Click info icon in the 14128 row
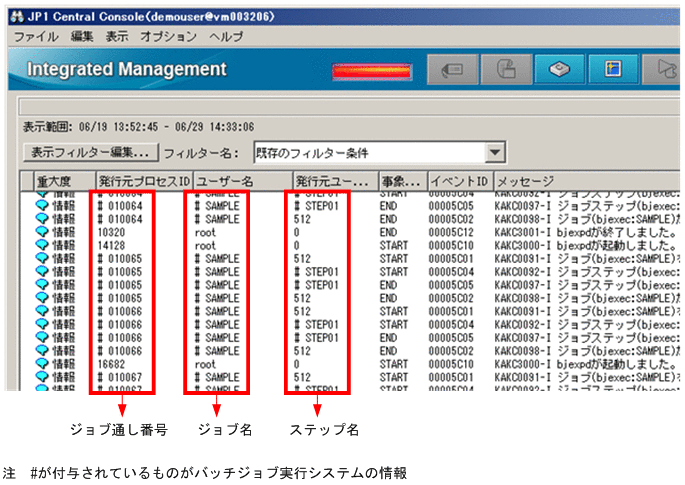Screen dimensions: 685x485 pos(42,245)
